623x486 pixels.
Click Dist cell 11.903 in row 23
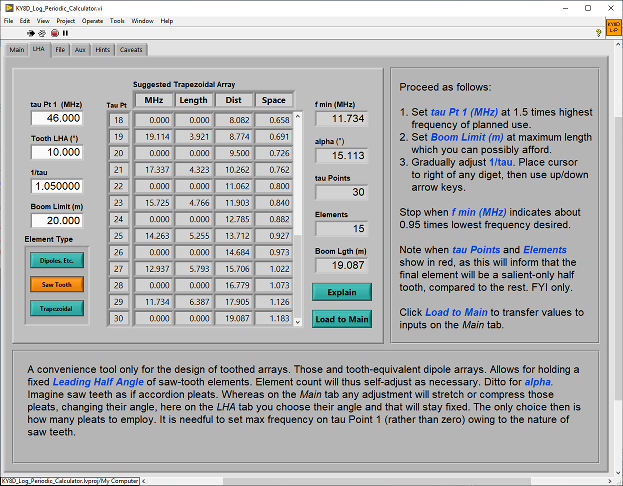click(234, 203)
